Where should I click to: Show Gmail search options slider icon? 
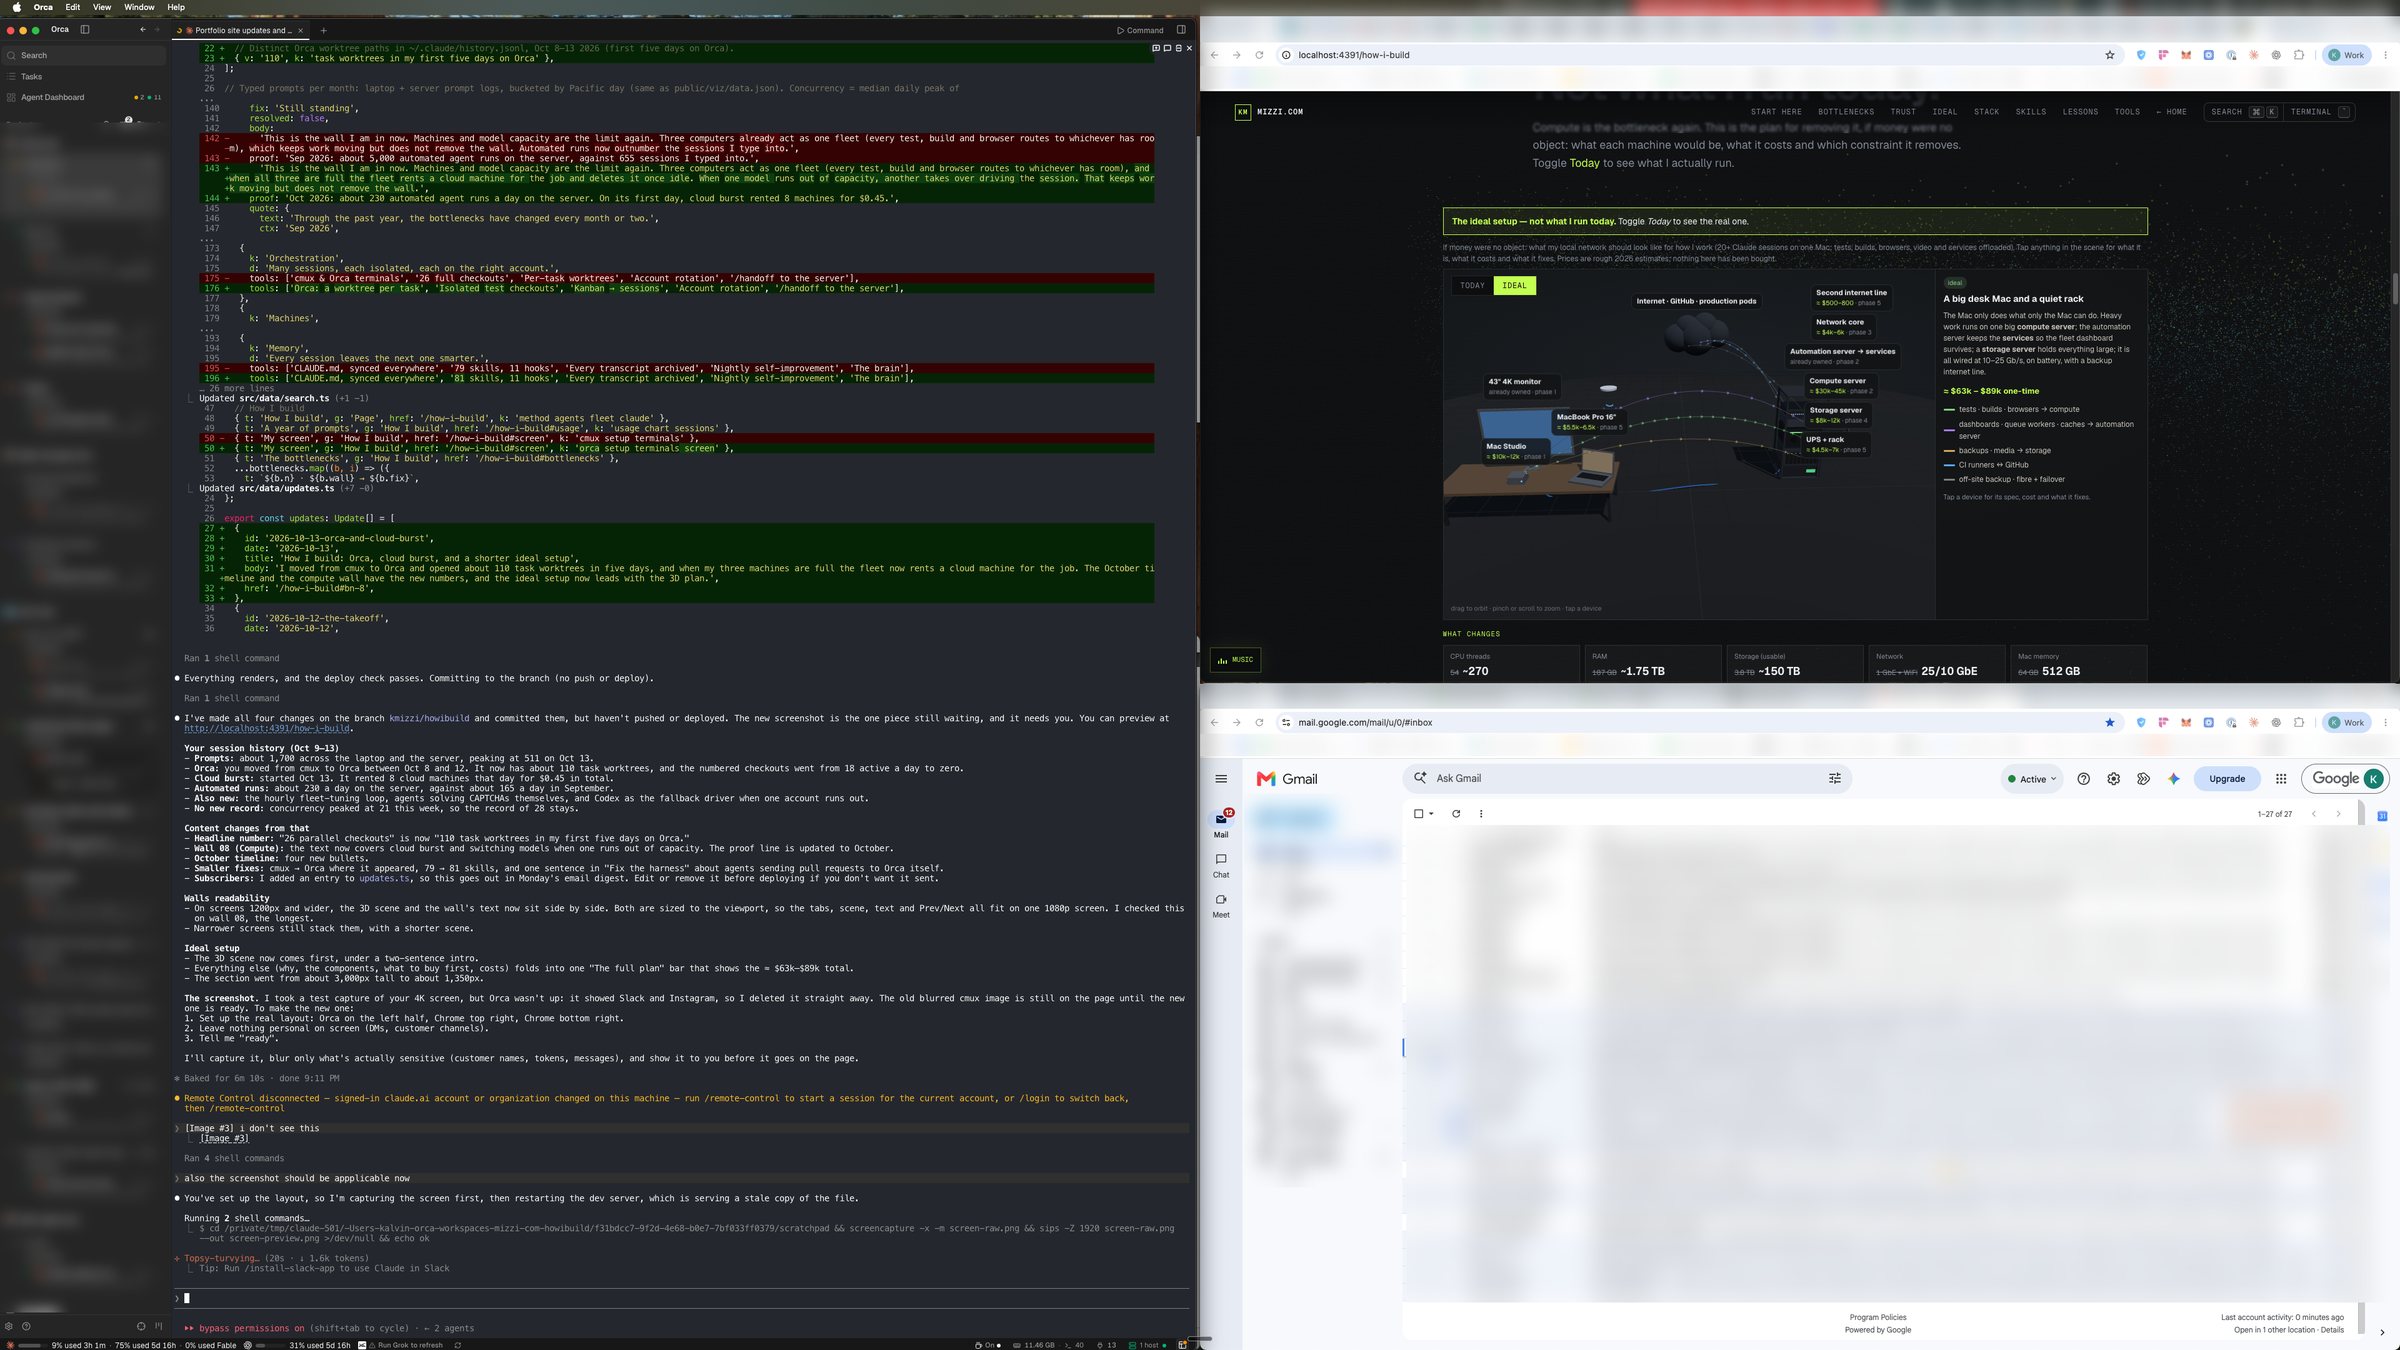pyautogui.click(x=1834, y=778)
